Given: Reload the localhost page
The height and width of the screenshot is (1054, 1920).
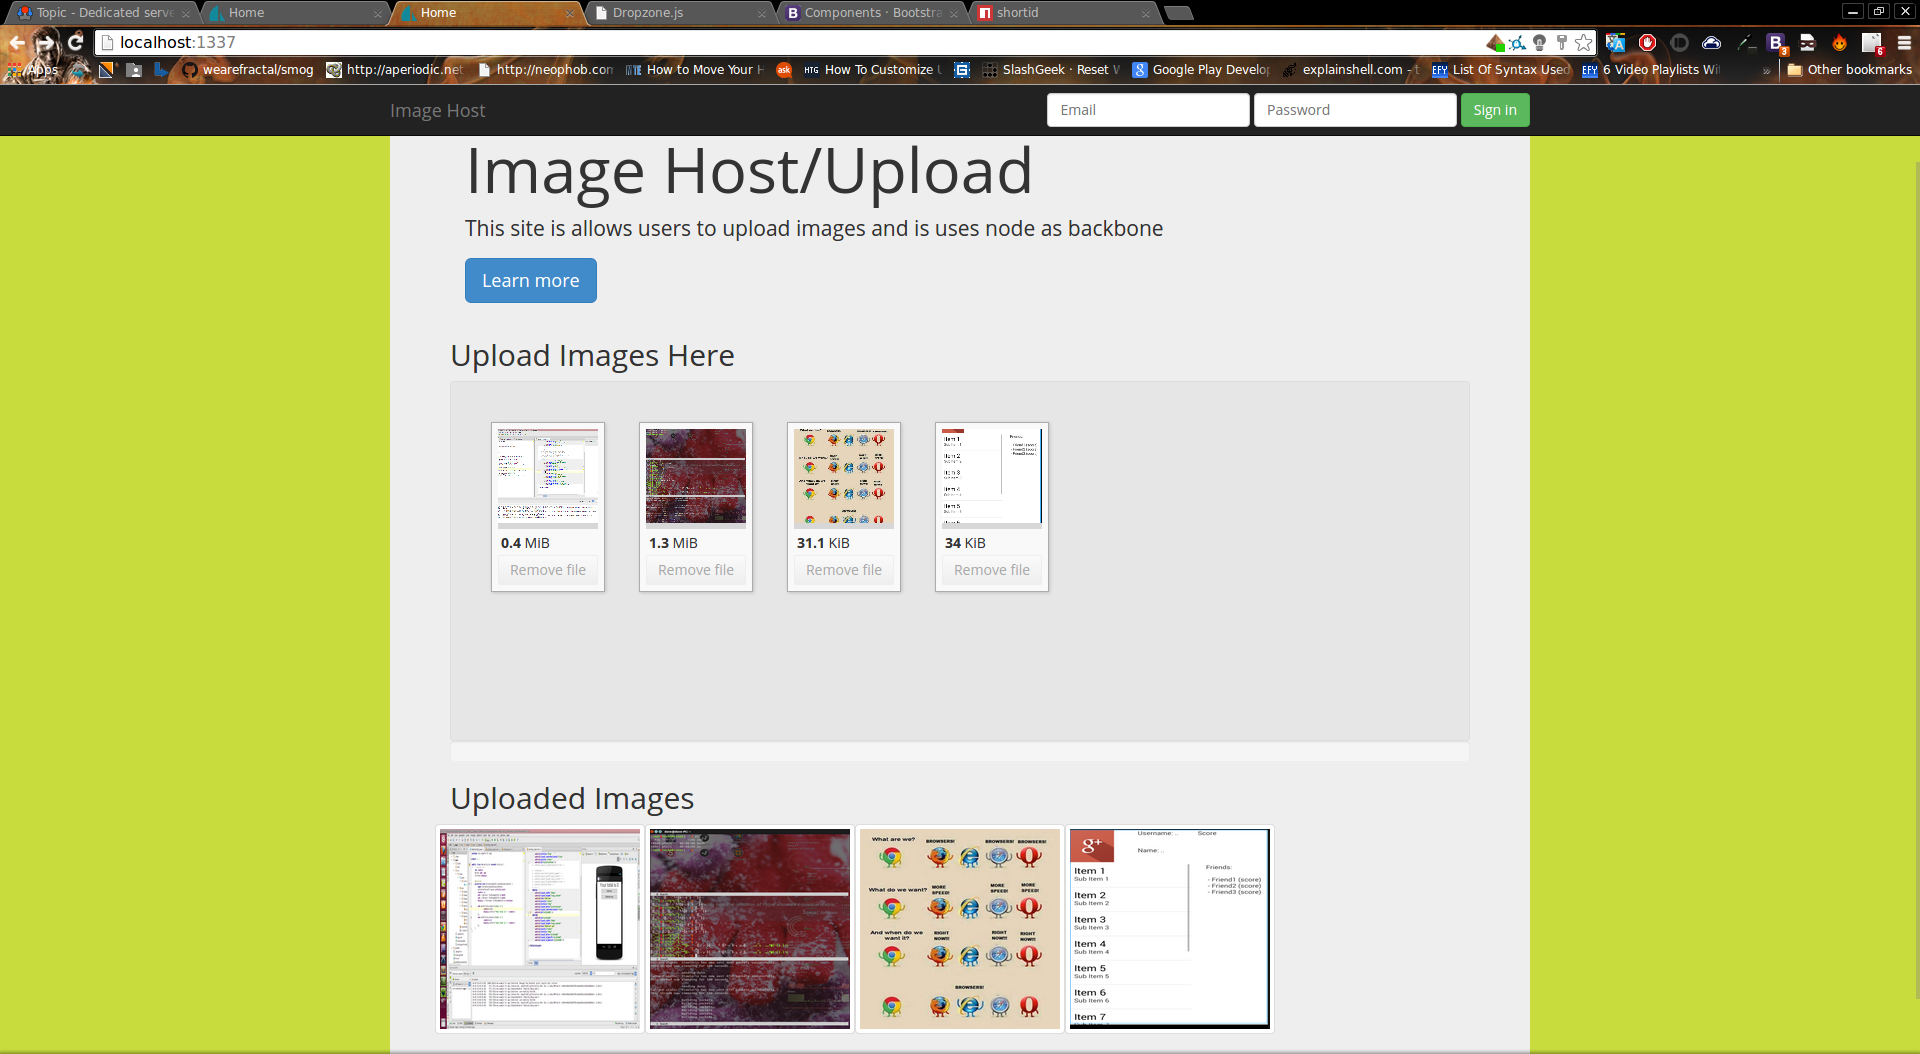Looking at the screenshot, I should tap(75, 42).
